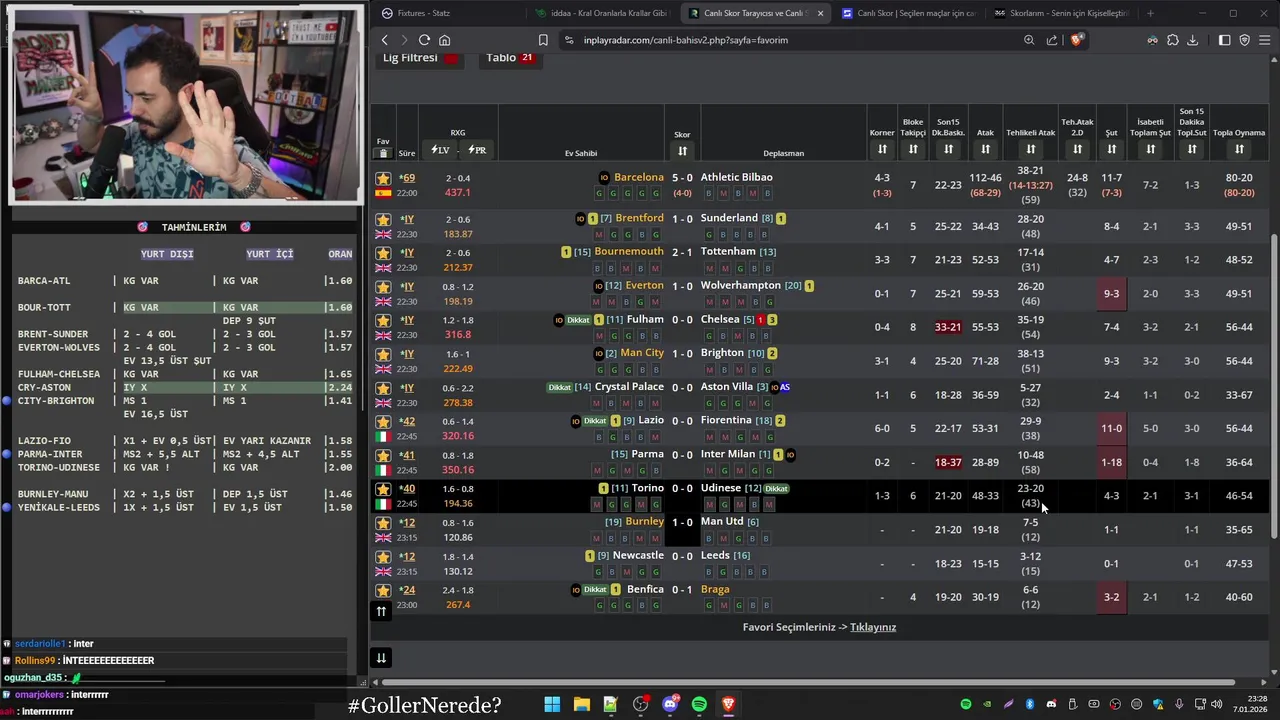Unfavorite the Barcelona match star
The image size is (1280, 720).
383,178
